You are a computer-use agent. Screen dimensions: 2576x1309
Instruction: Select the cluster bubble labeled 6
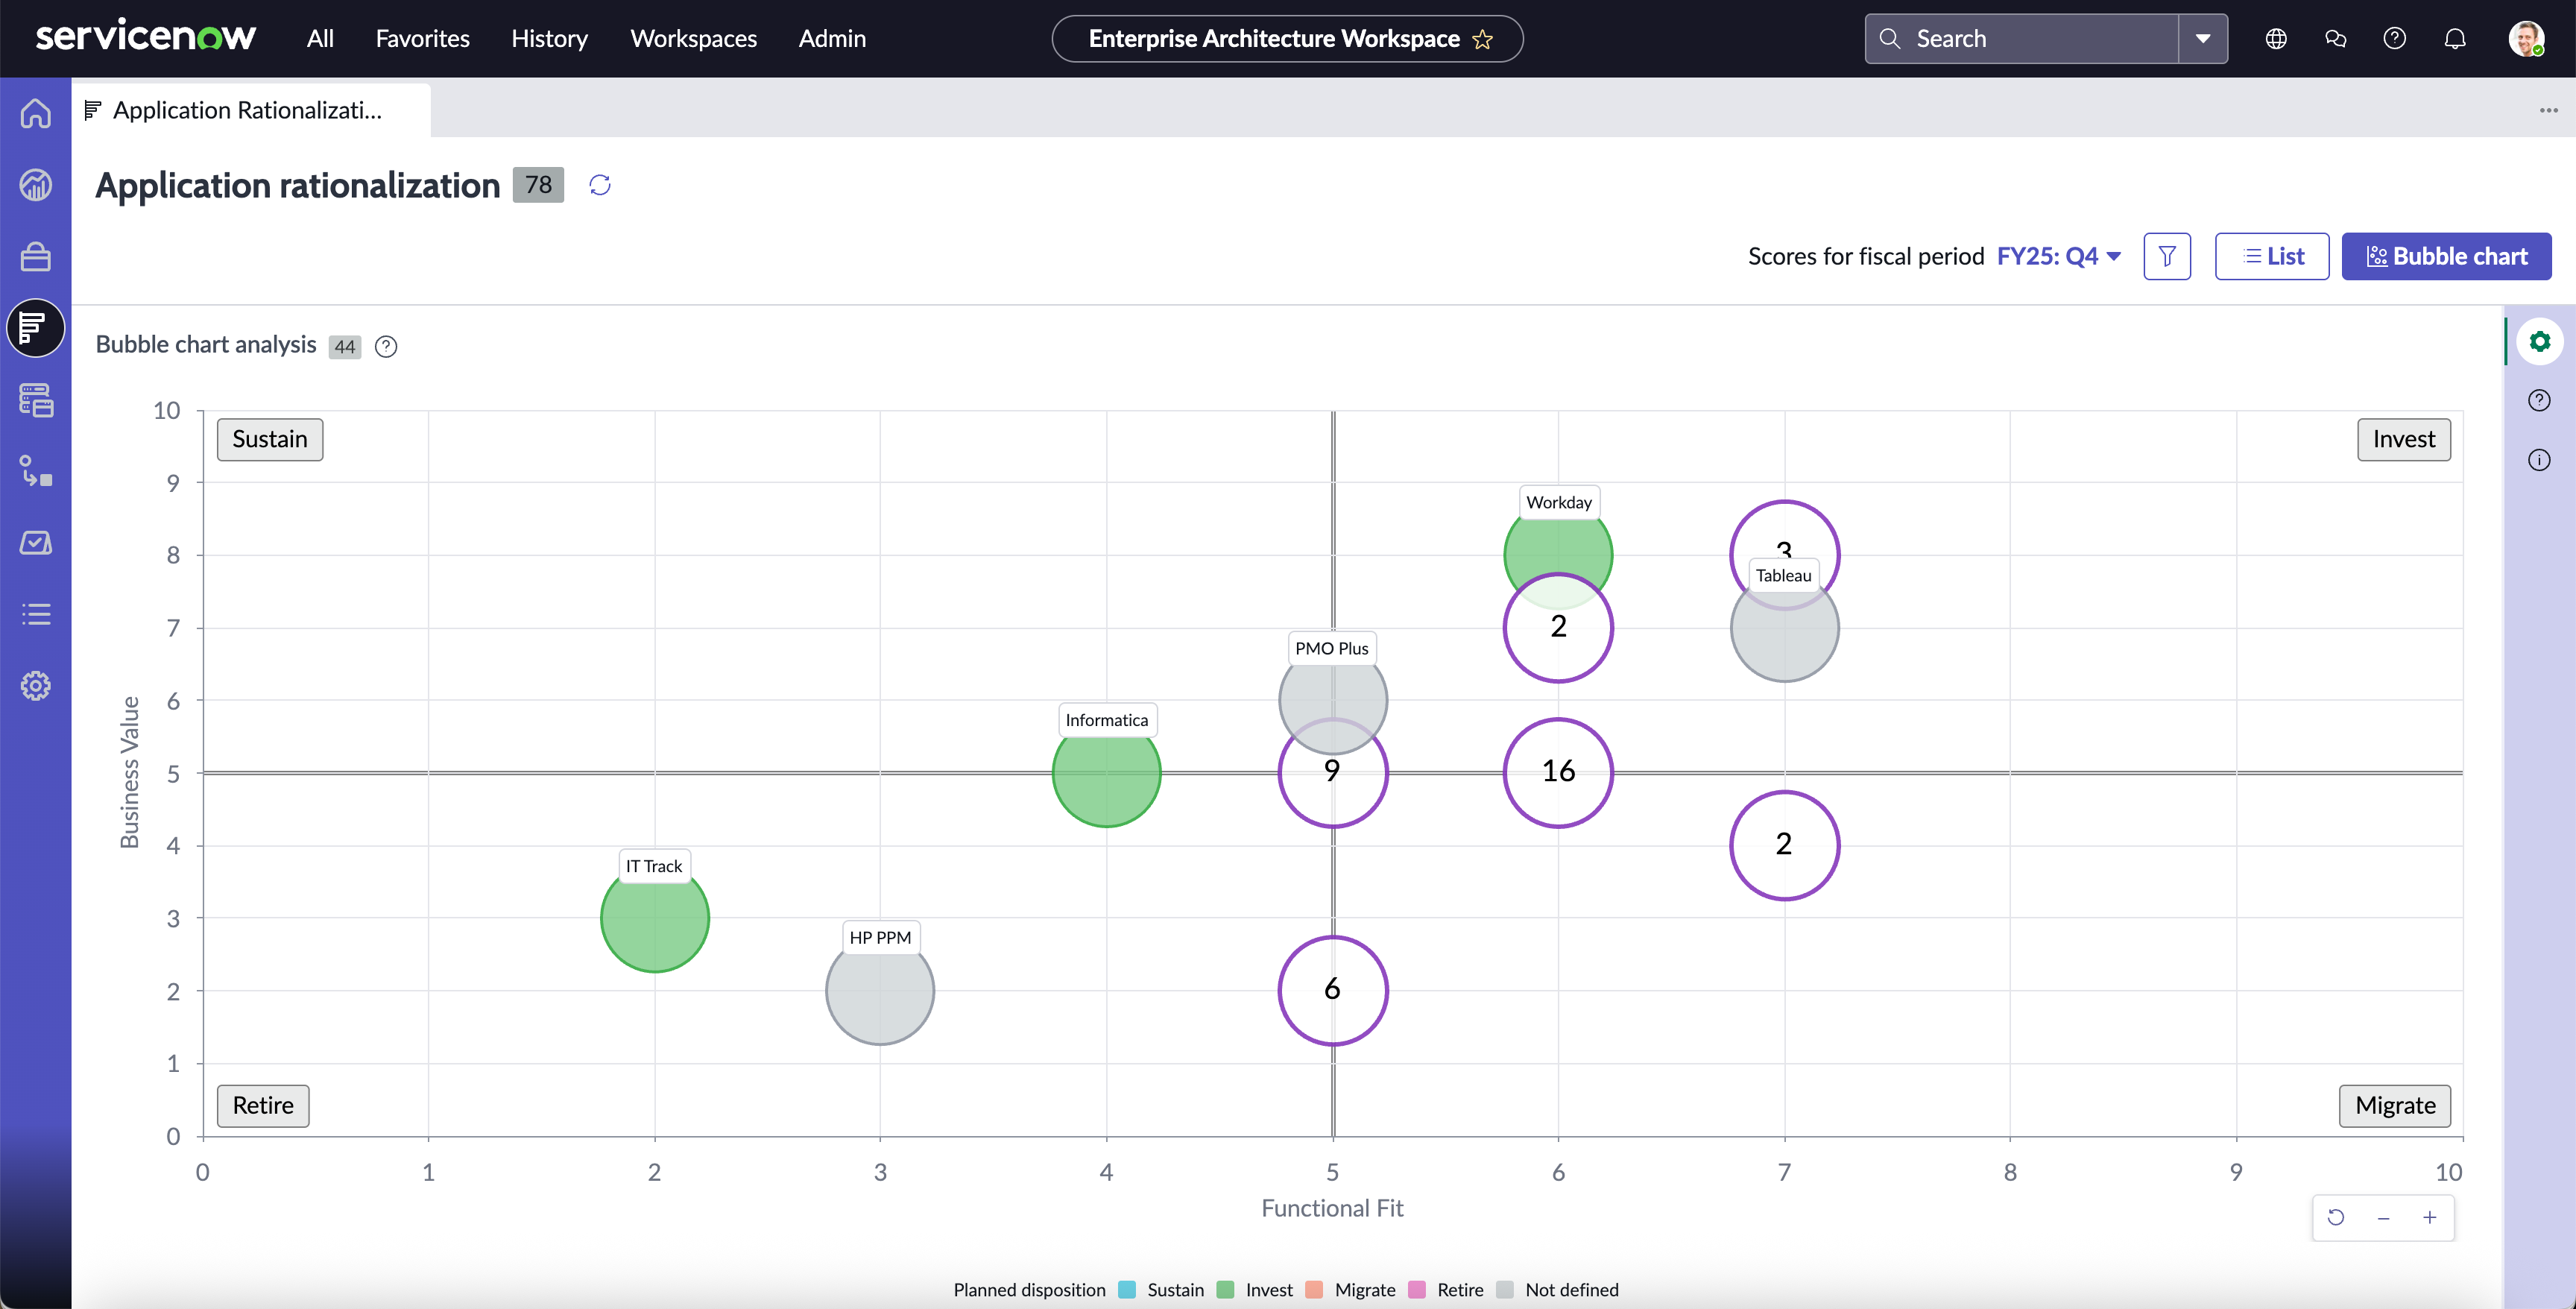1333,991
